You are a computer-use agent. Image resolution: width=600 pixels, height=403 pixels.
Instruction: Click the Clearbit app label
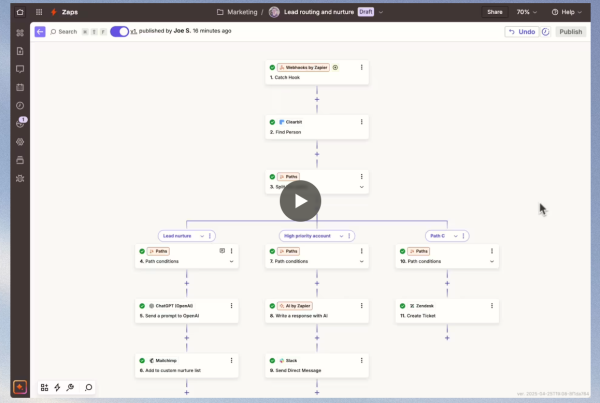[291, 122]
